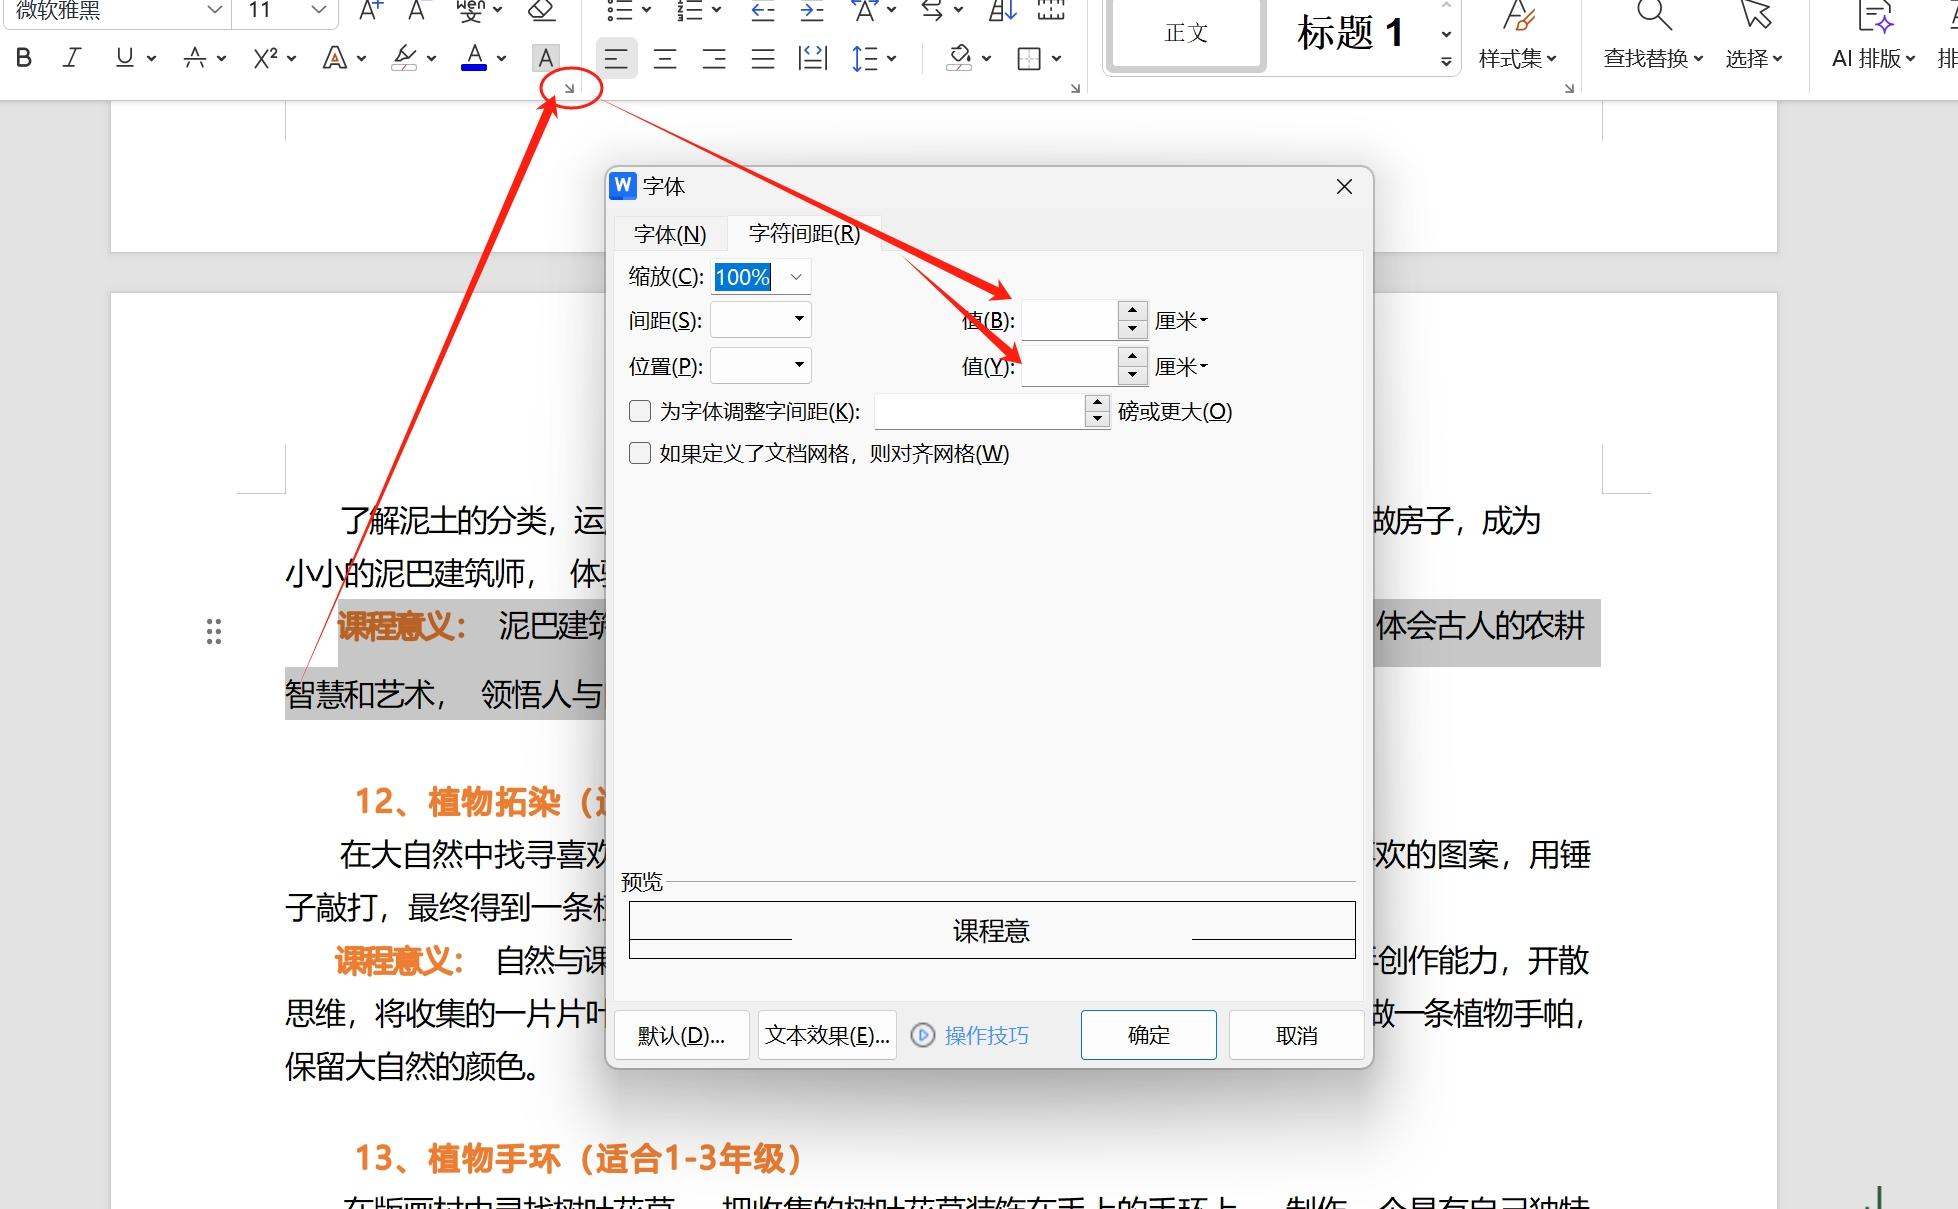Apply superscript formatting
The image size is (1958, 1209).
(x=265, y=58)
